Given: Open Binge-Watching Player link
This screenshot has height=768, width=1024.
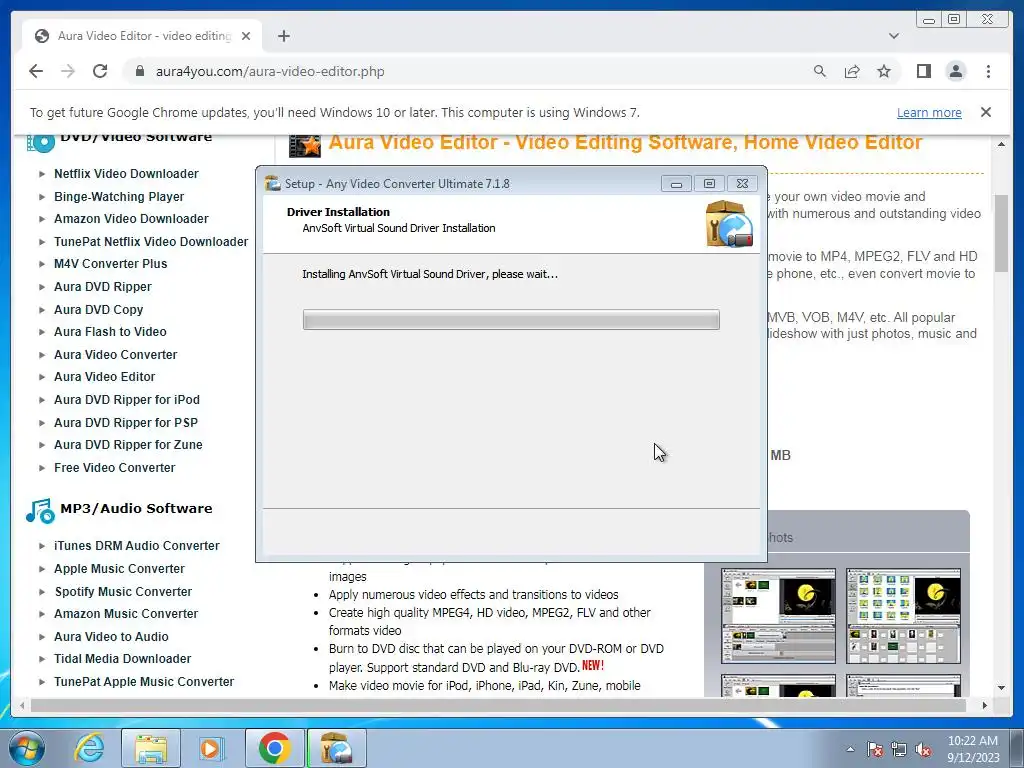Looking at the screenshot, I should (119, 197).
